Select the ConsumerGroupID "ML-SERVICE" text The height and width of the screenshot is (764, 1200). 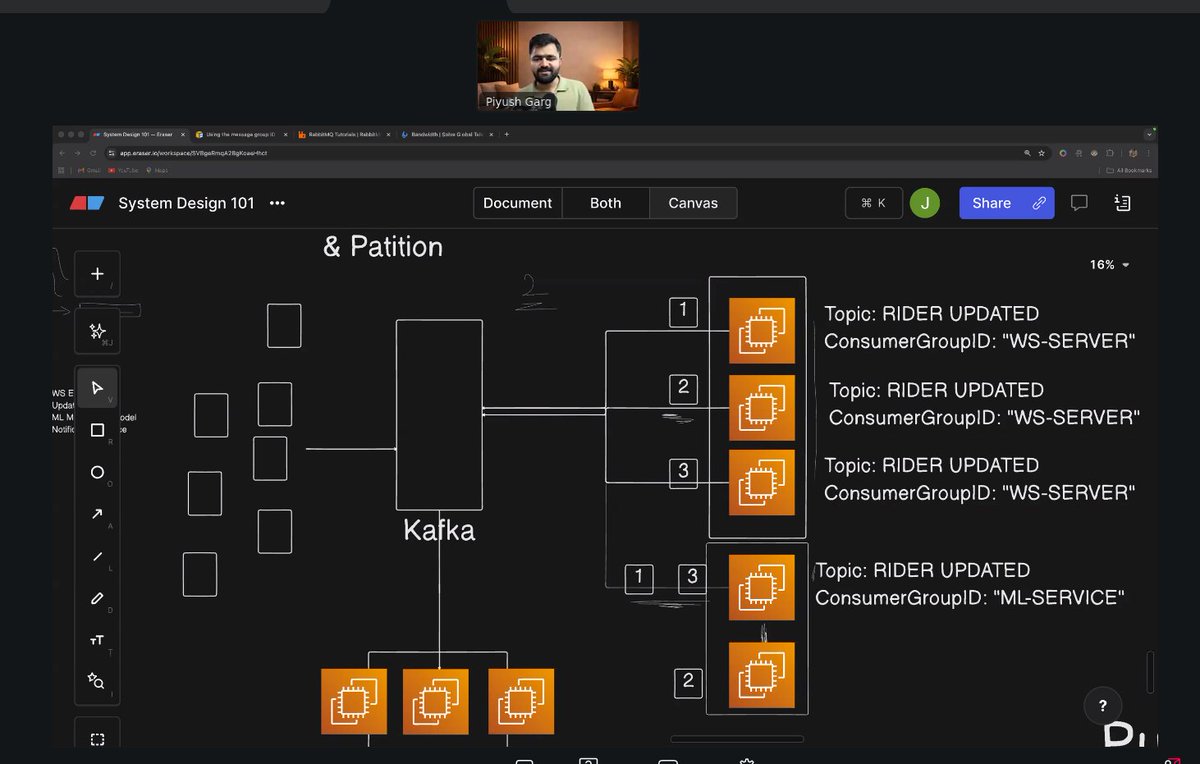point(970,598)
